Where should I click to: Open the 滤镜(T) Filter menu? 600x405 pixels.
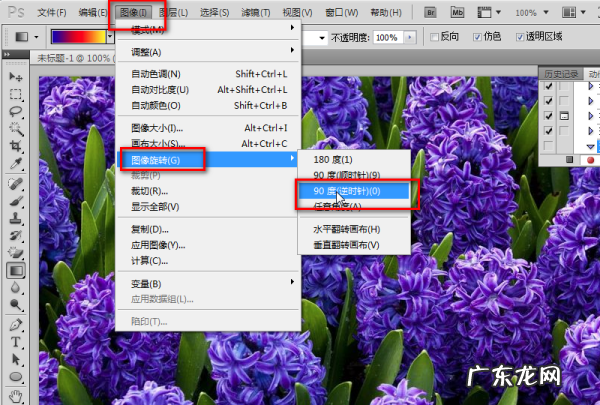256,13
